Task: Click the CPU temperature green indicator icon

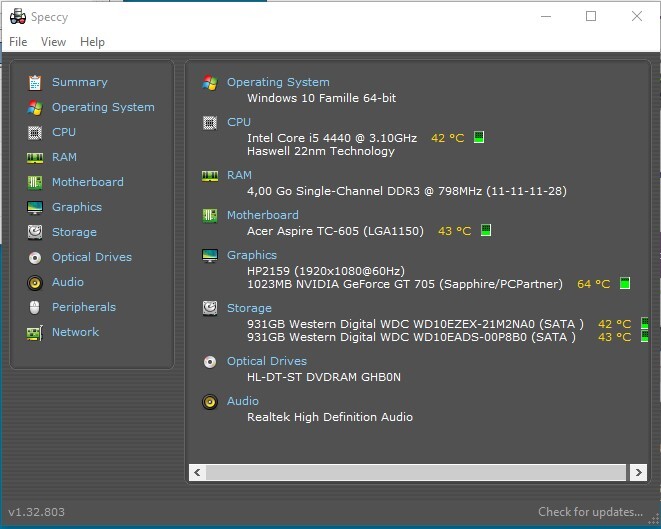Action: 479,137
